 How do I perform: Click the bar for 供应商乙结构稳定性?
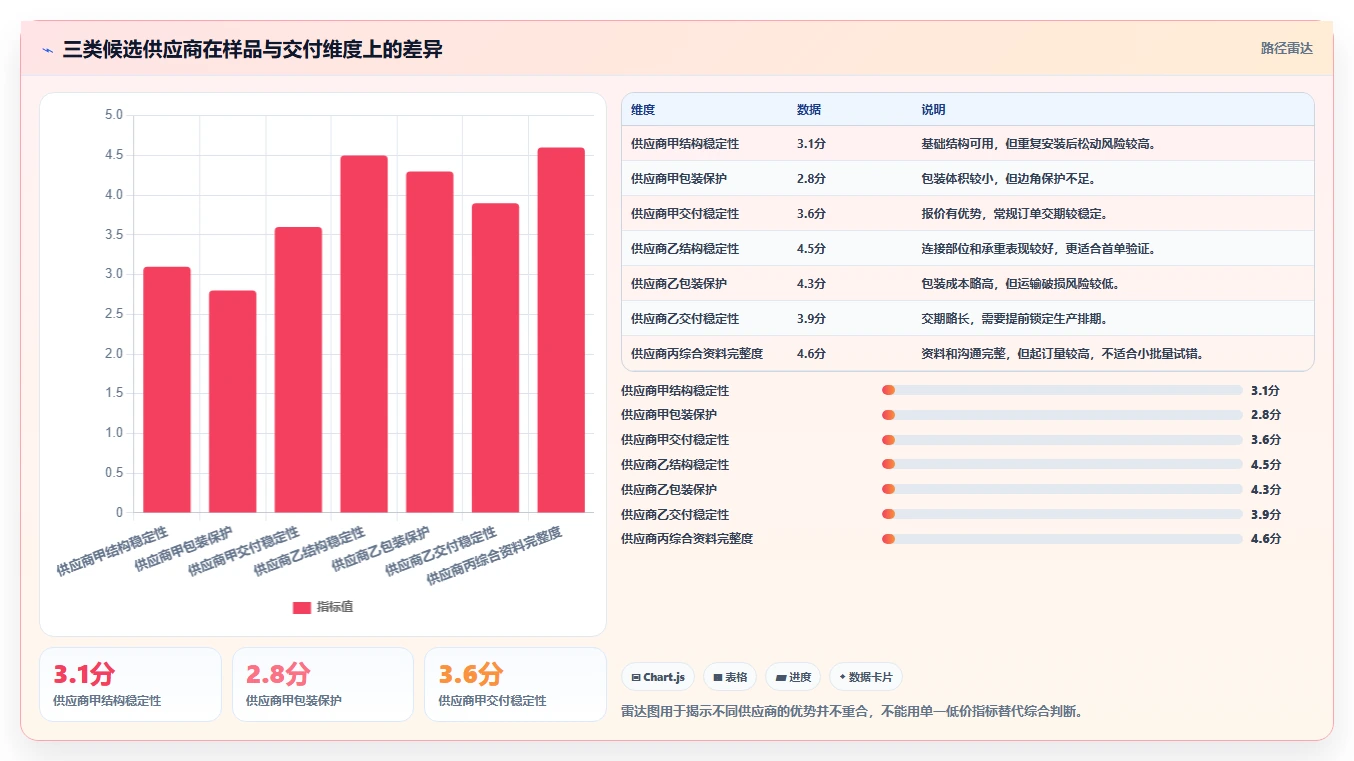tap(364, 334)
